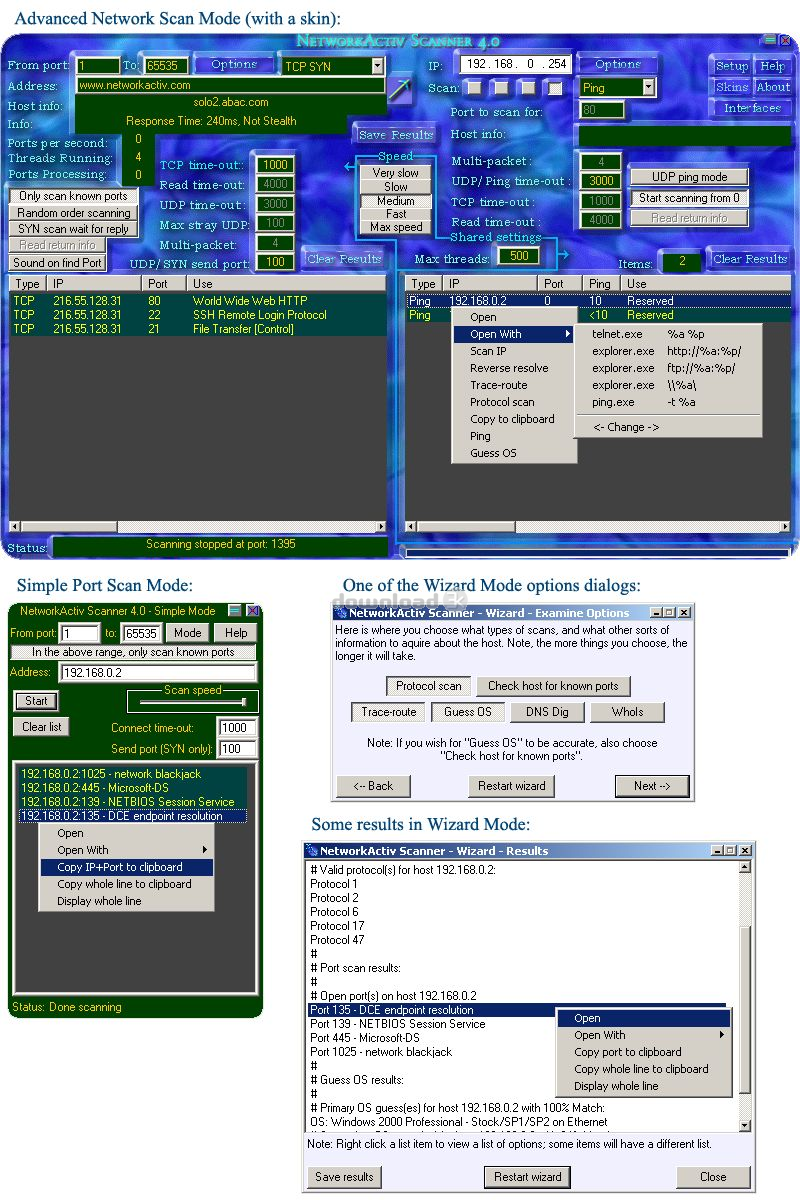Click the Simple Mode Address input field
Image resolution: width=800 pixels, height=1200 pixels.
pyautogui.click(x=158, y=673)
